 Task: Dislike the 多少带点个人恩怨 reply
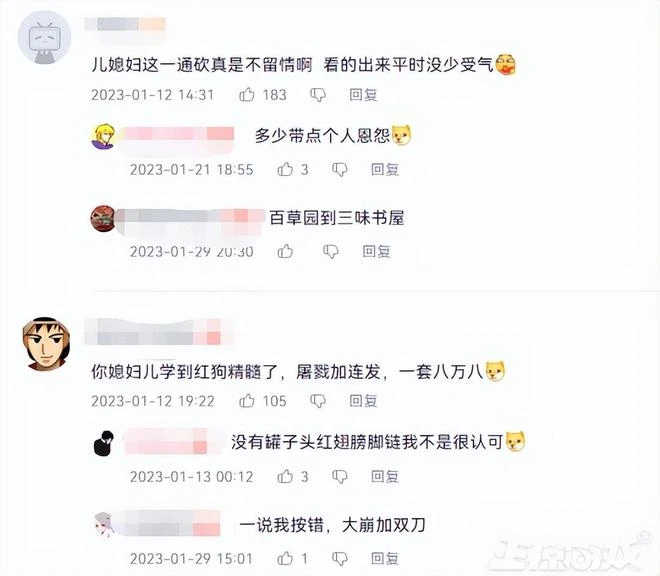click(x=340, y=170)
